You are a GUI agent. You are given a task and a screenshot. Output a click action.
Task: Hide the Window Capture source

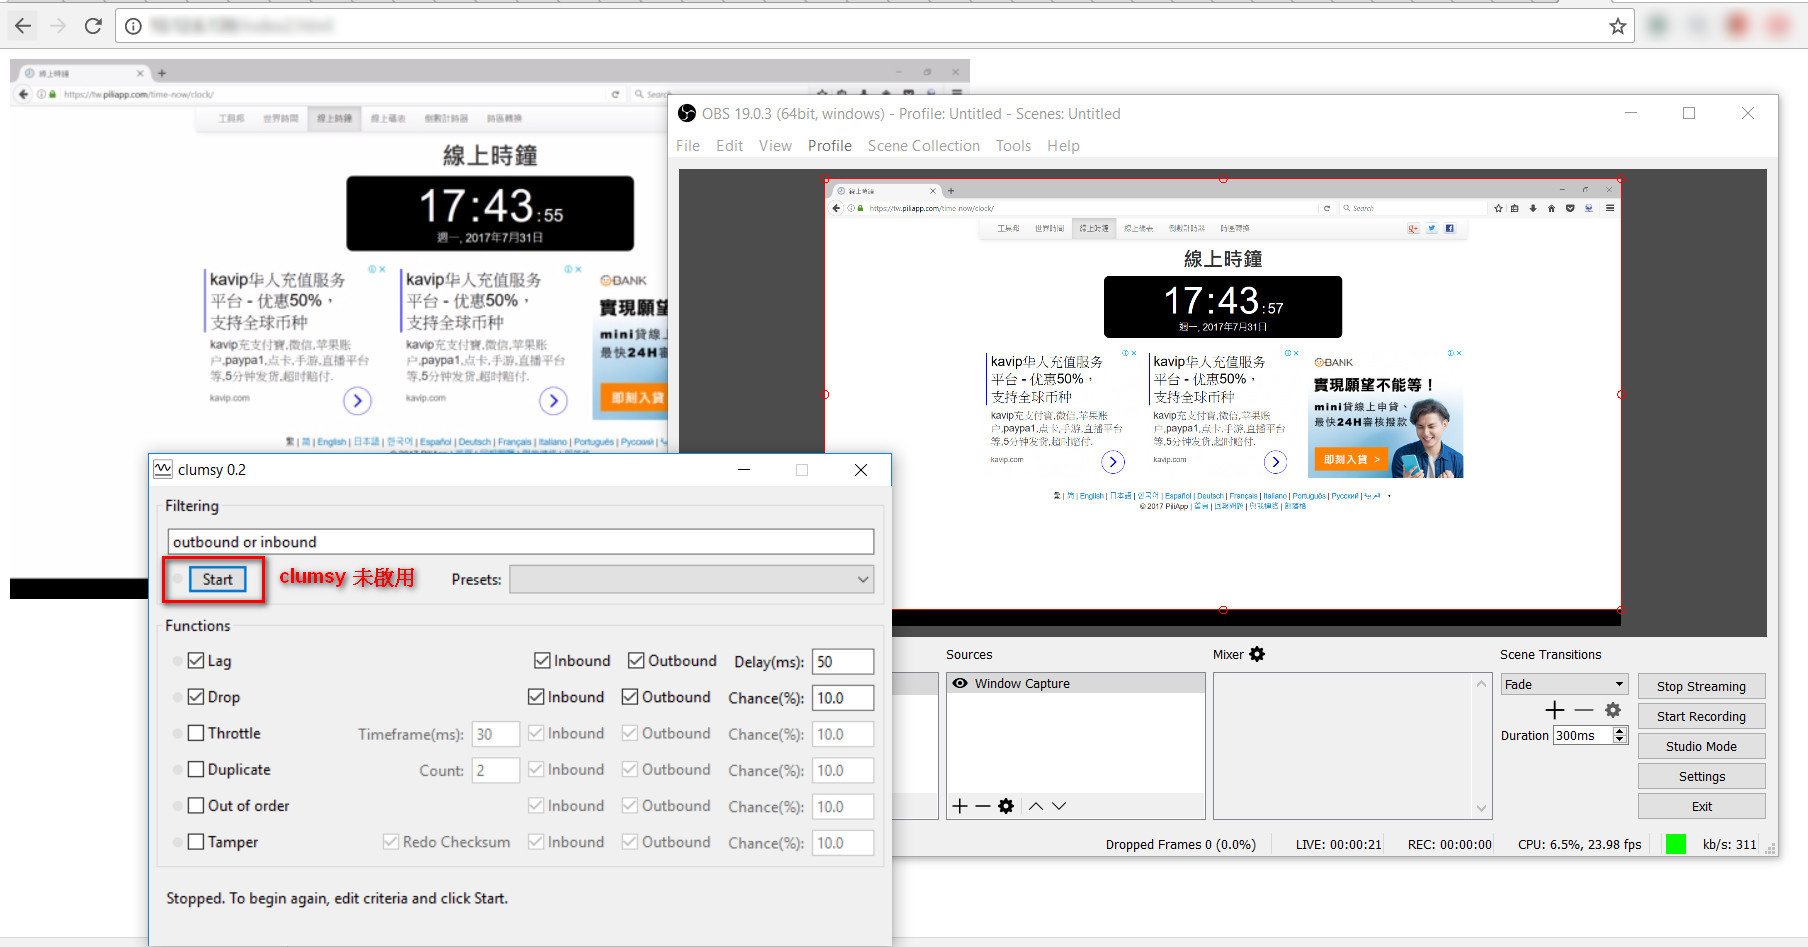point(960,683)
